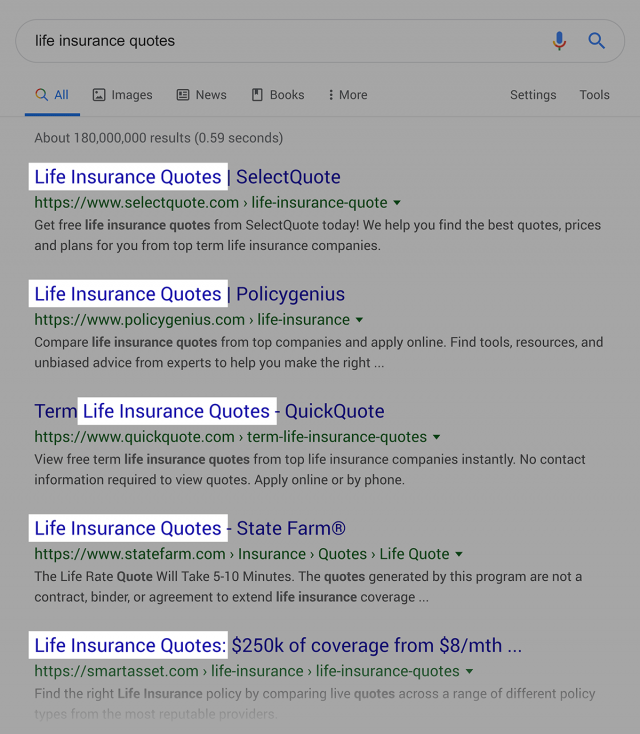Switch to the News tab
This screenshot has width=640, height=734.
[201, 95]
